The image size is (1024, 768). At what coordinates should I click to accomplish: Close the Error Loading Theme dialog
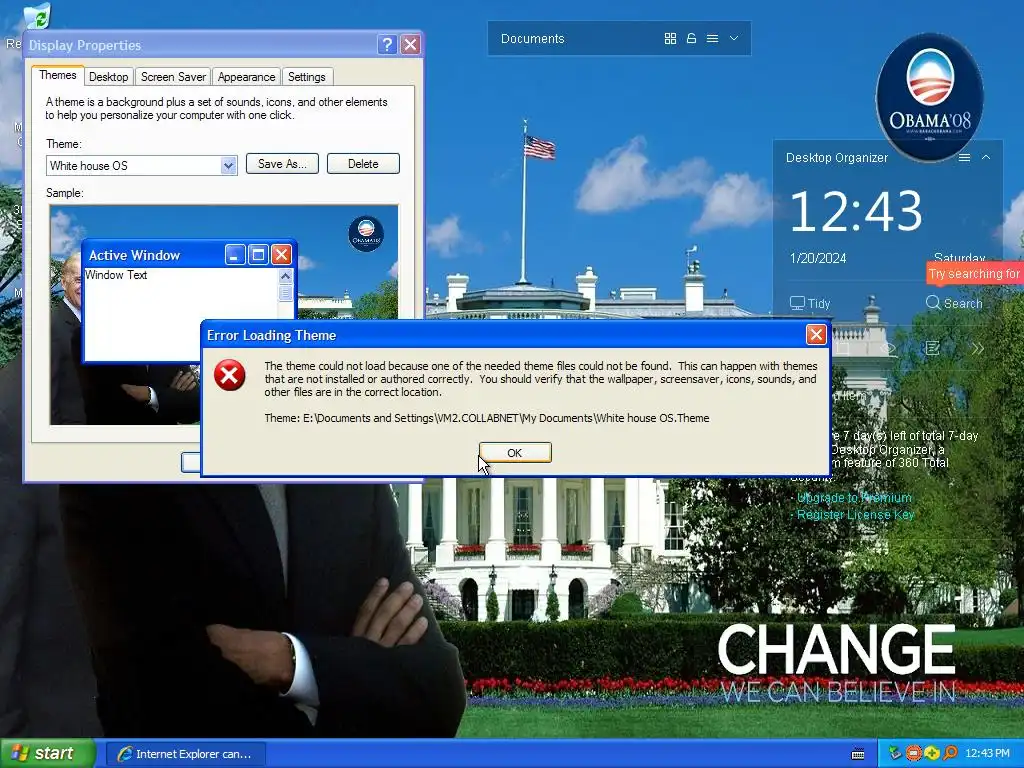[816, 335]
